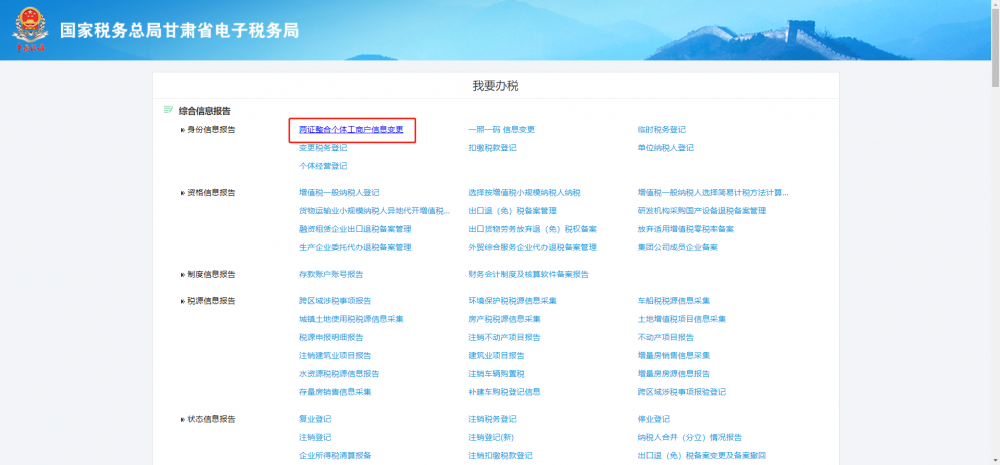The height and width of the screenshot is (465, 1000).
Task: Open 增值税一般纳税人登记 link
Action: tap(339, 193)
